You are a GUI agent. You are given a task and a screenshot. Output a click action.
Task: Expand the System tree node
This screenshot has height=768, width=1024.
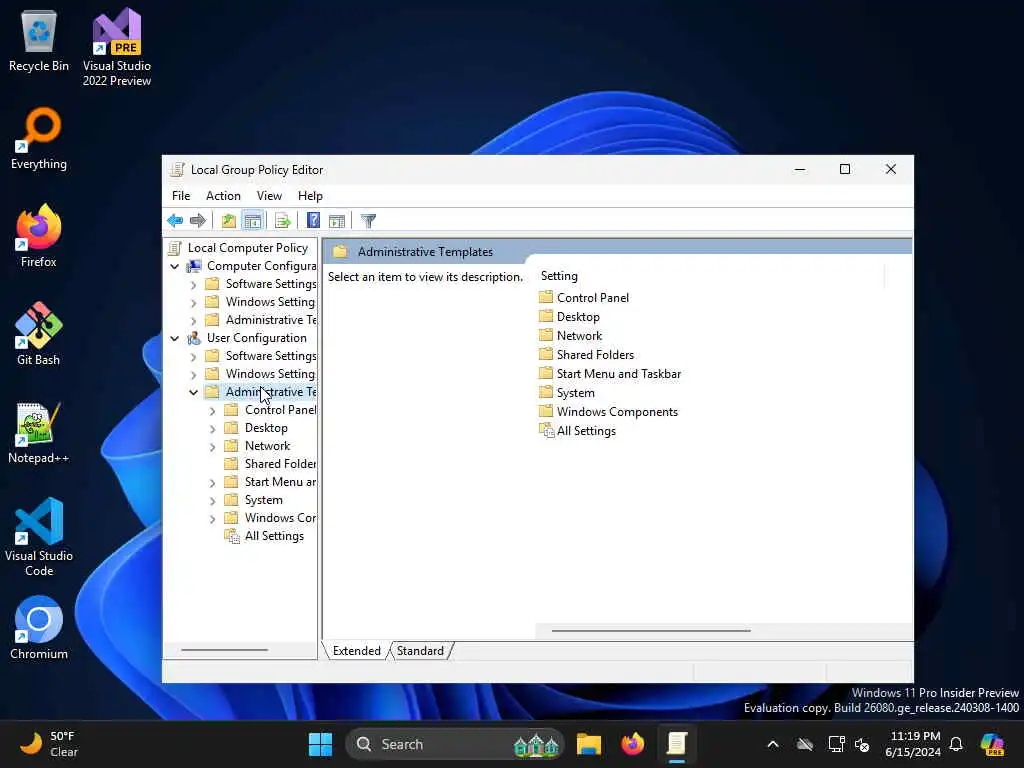coord(212,500)
